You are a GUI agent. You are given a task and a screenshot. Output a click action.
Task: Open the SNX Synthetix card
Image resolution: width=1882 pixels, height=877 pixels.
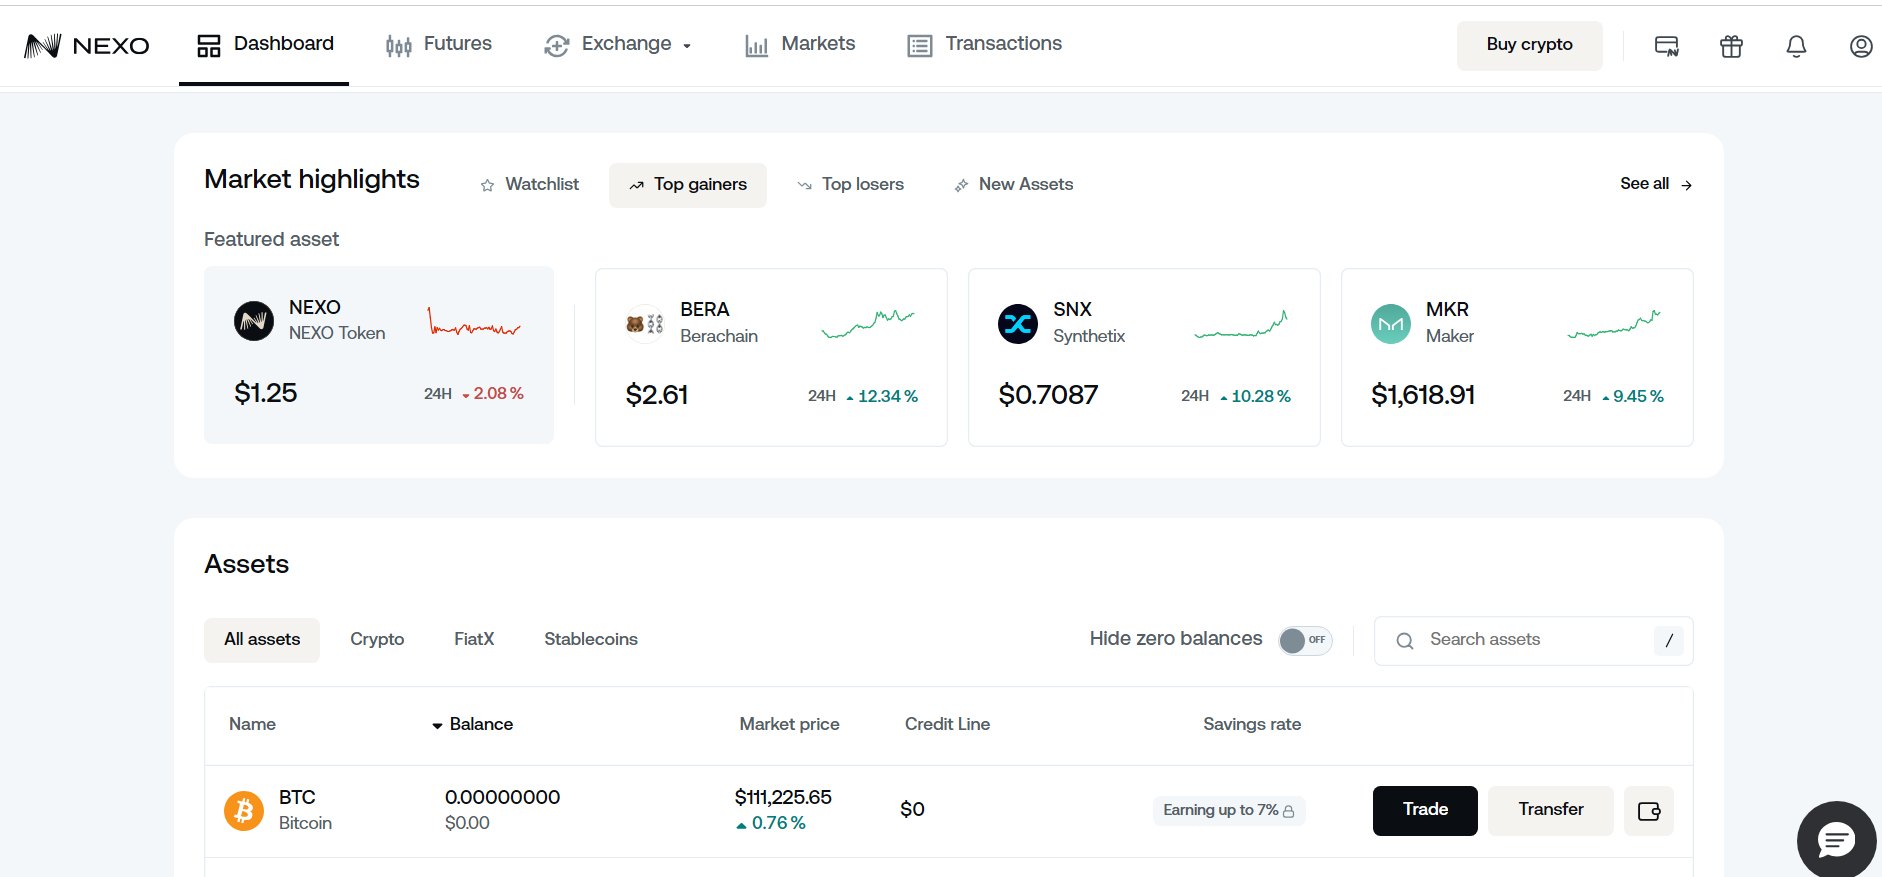point(1144,357)
